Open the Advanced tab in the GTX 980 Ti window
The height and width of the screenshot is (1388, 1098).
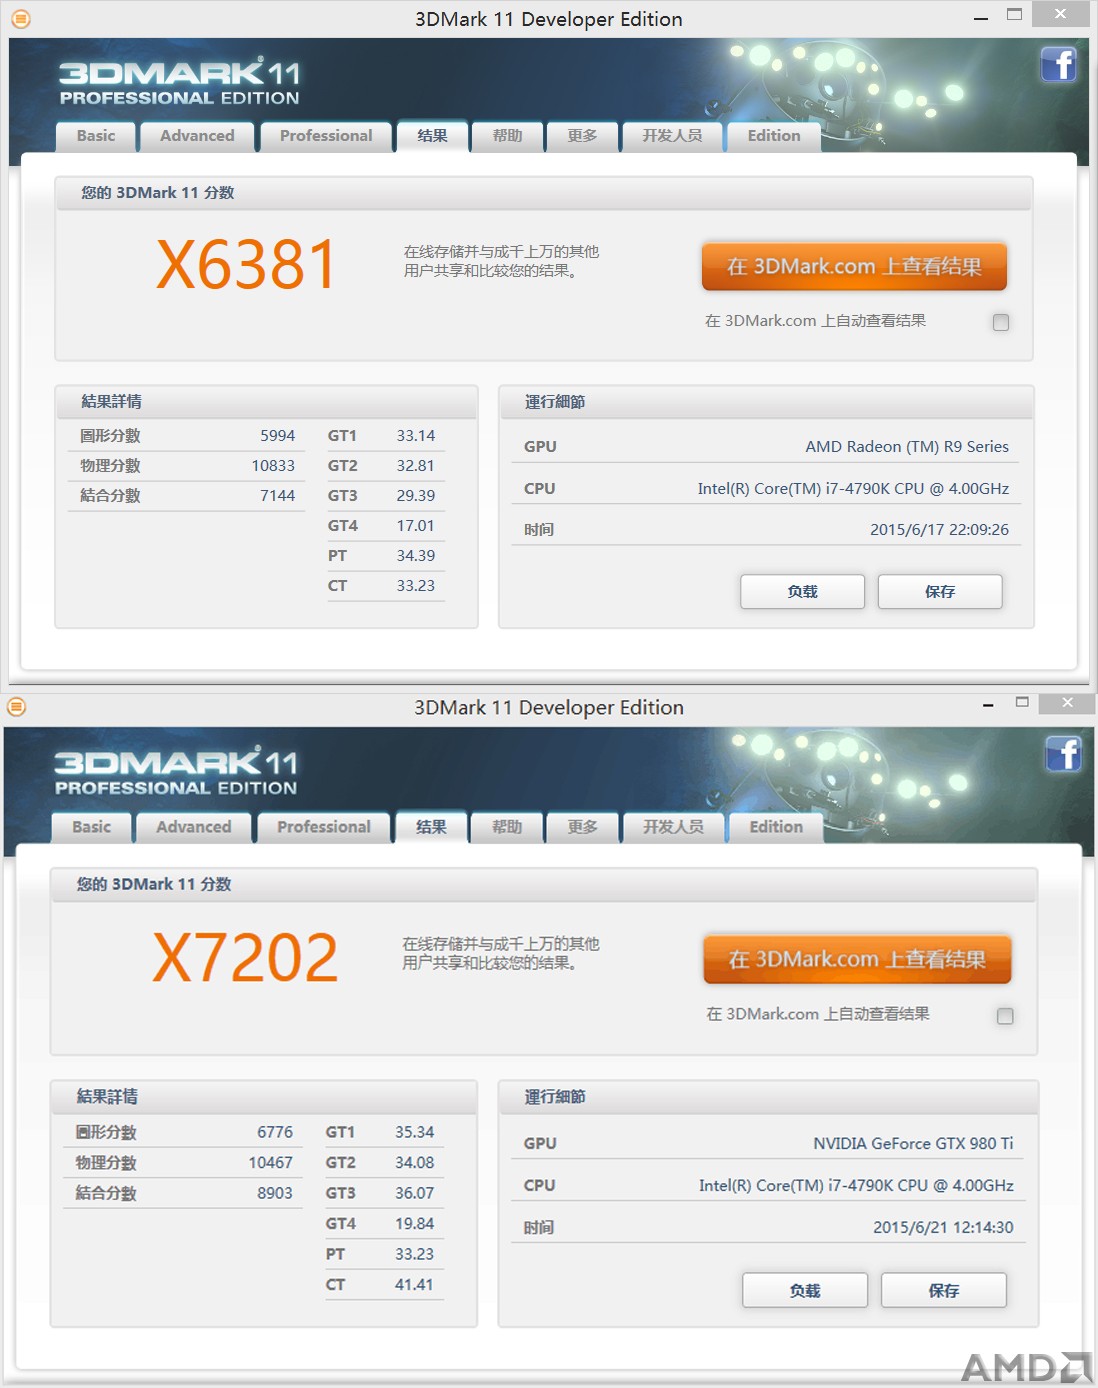tap(194, 827)
